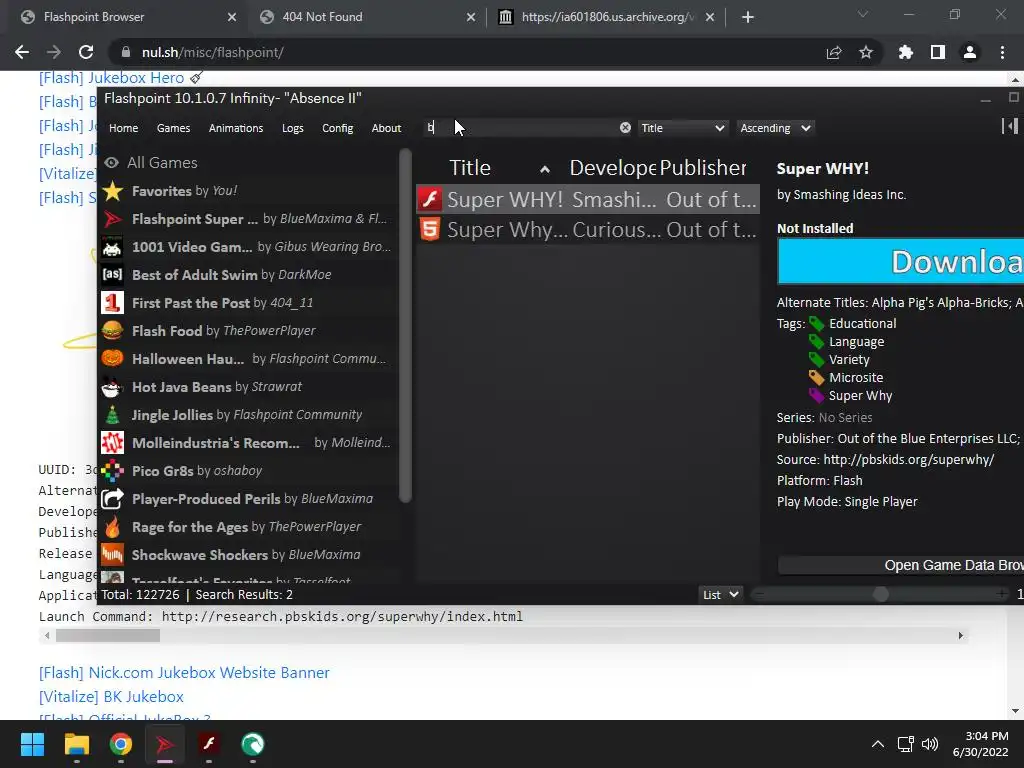
Task: Open Flash Player taskbar icon
Action: [x=209, y=744]
